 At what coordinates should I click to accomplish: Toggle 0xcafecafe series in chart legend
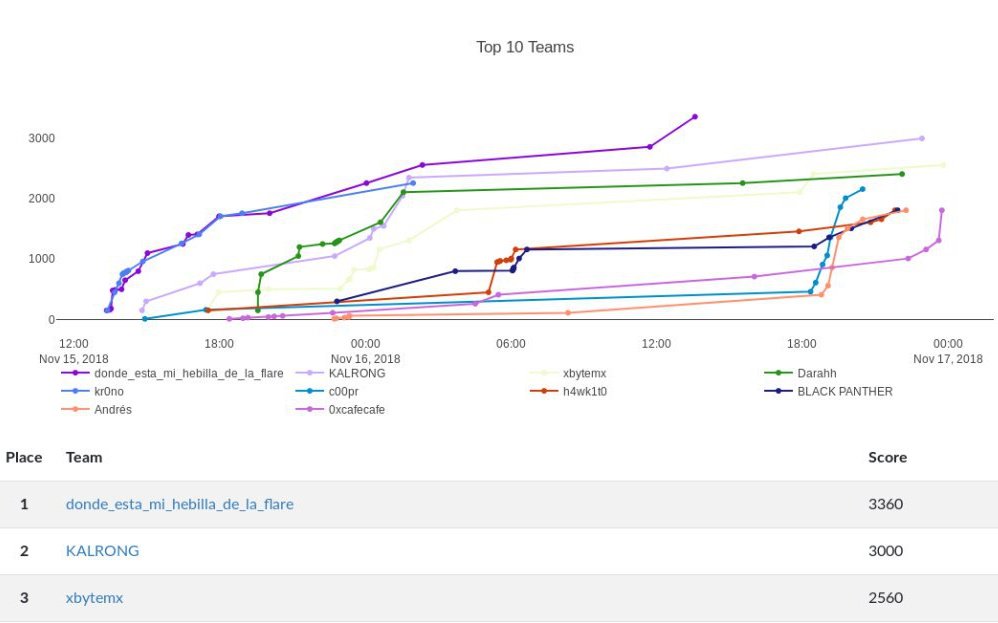pyautogui.click(x=341, y=410)
